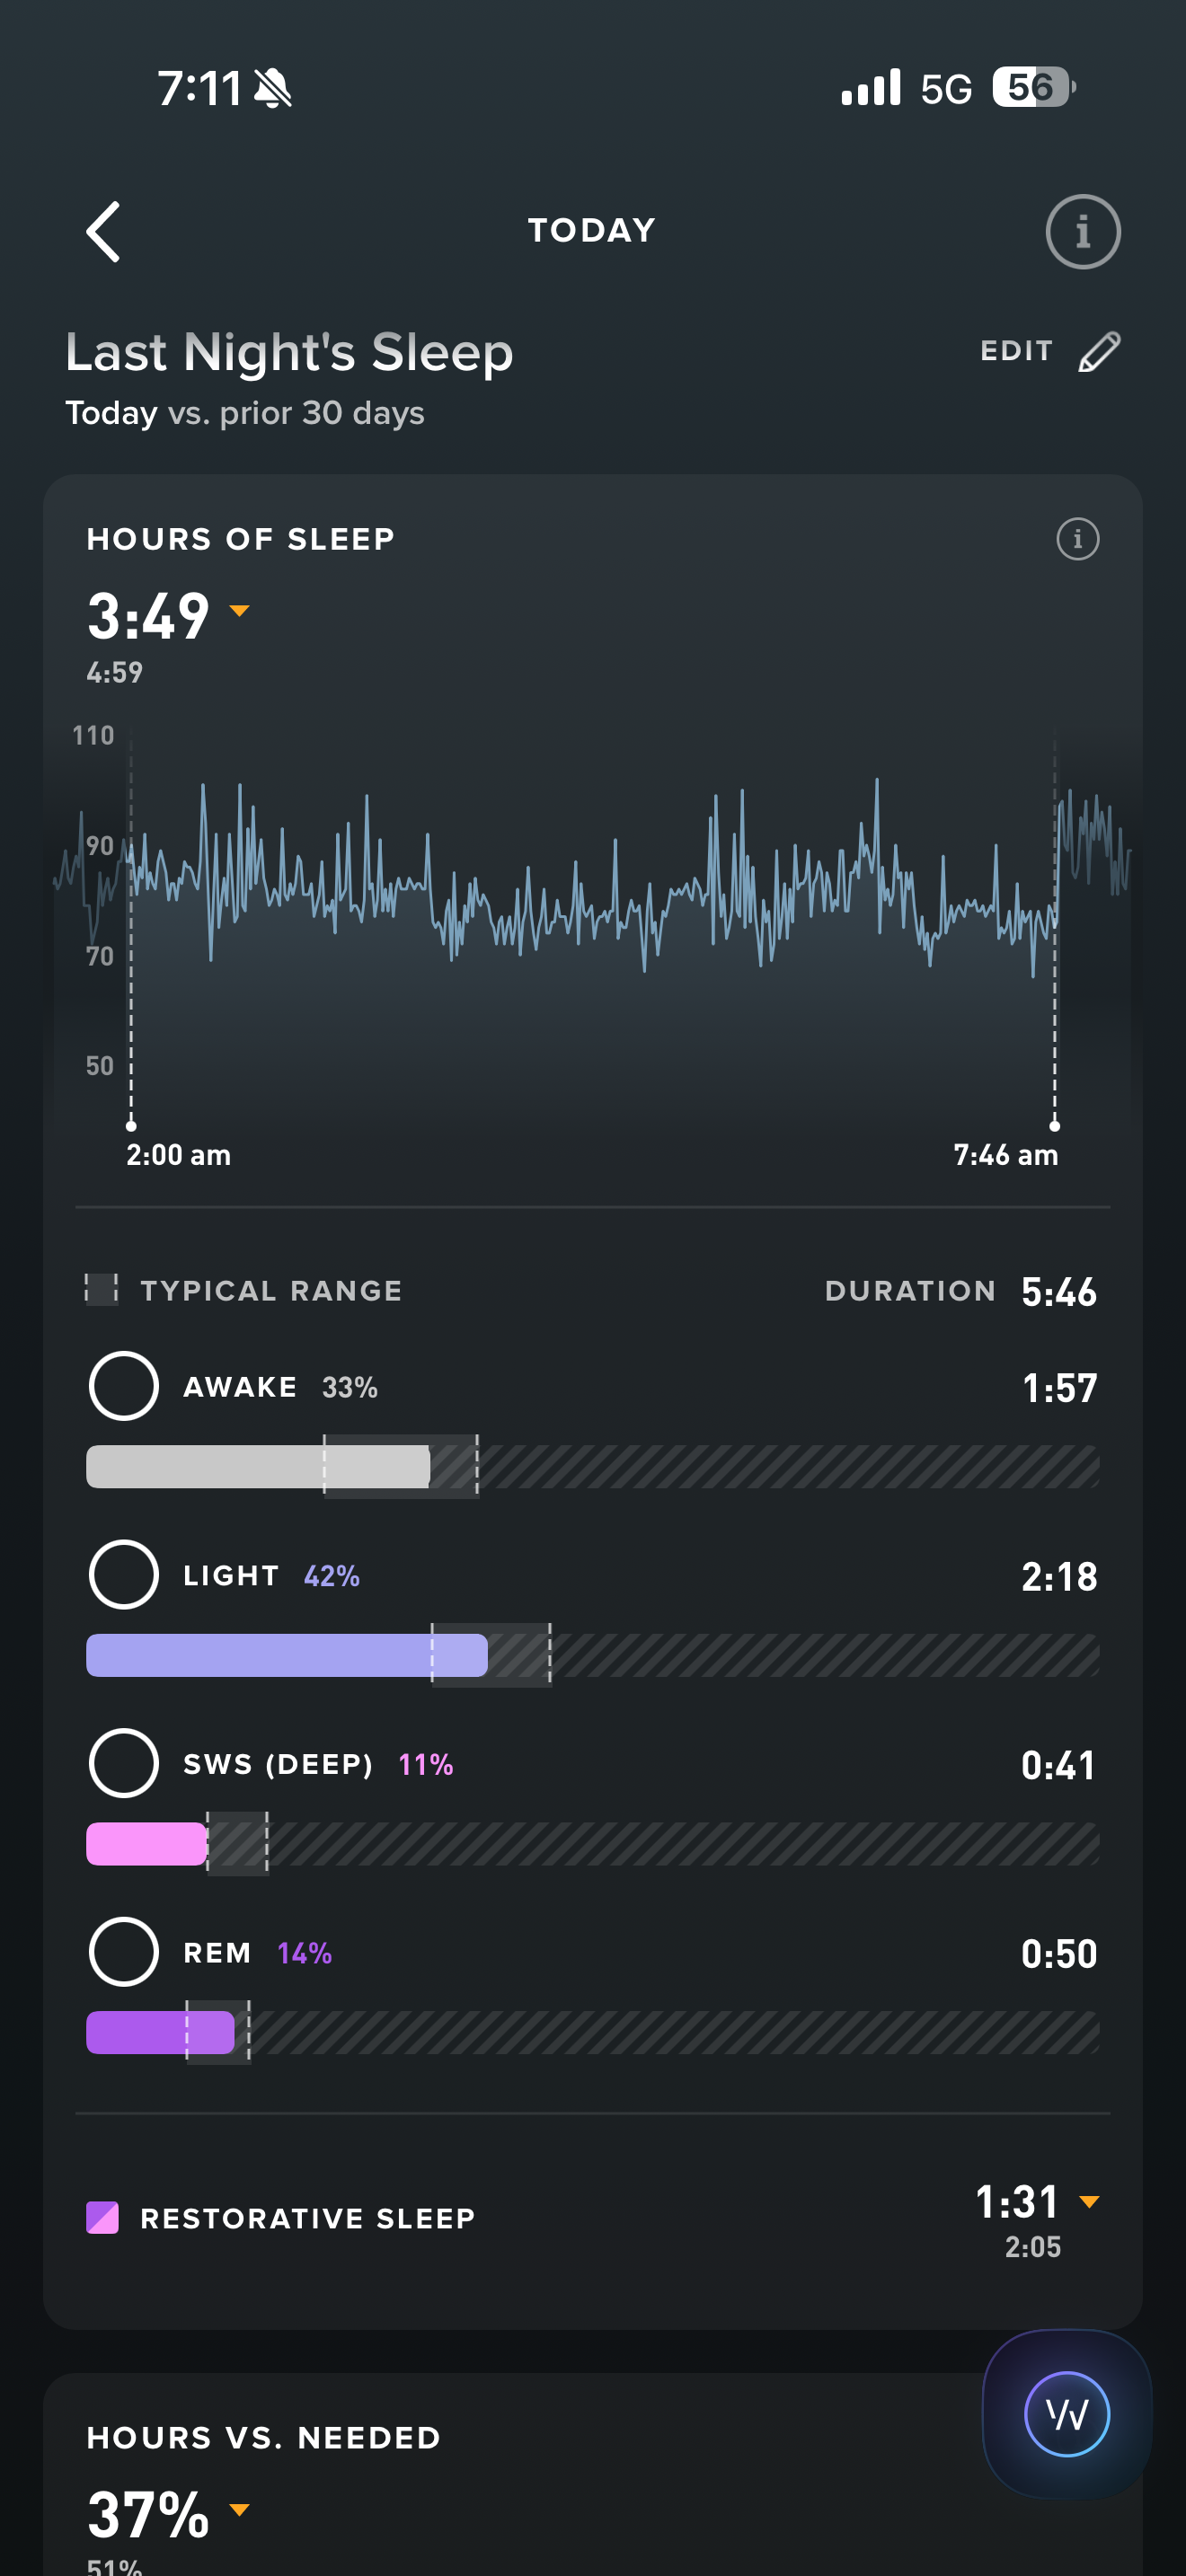Toggle the Awake stage circle

coord(124,1386)
